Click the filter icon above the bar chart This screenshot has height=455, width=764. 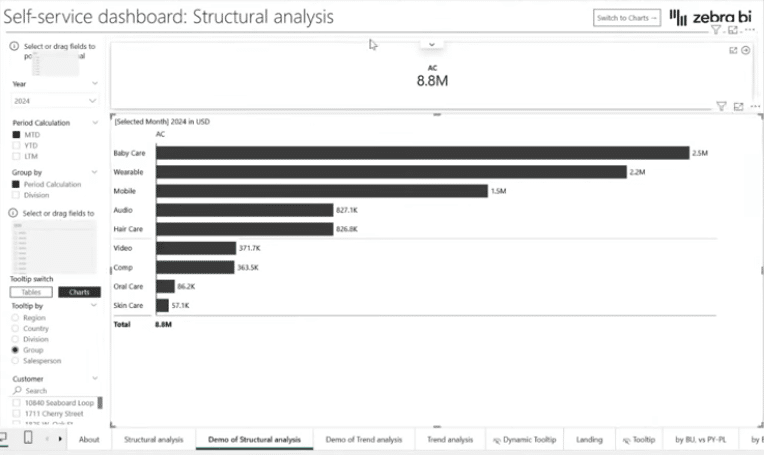pyautogui.click(x=721, y=106)
